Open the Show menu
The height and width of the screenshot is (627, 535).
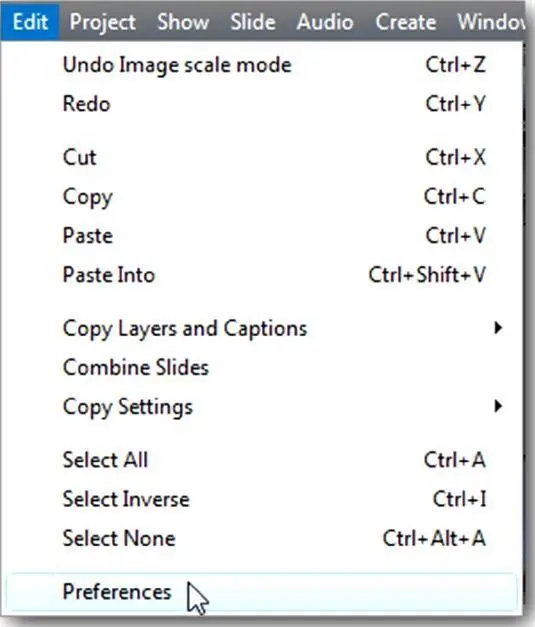coord(183,22)
